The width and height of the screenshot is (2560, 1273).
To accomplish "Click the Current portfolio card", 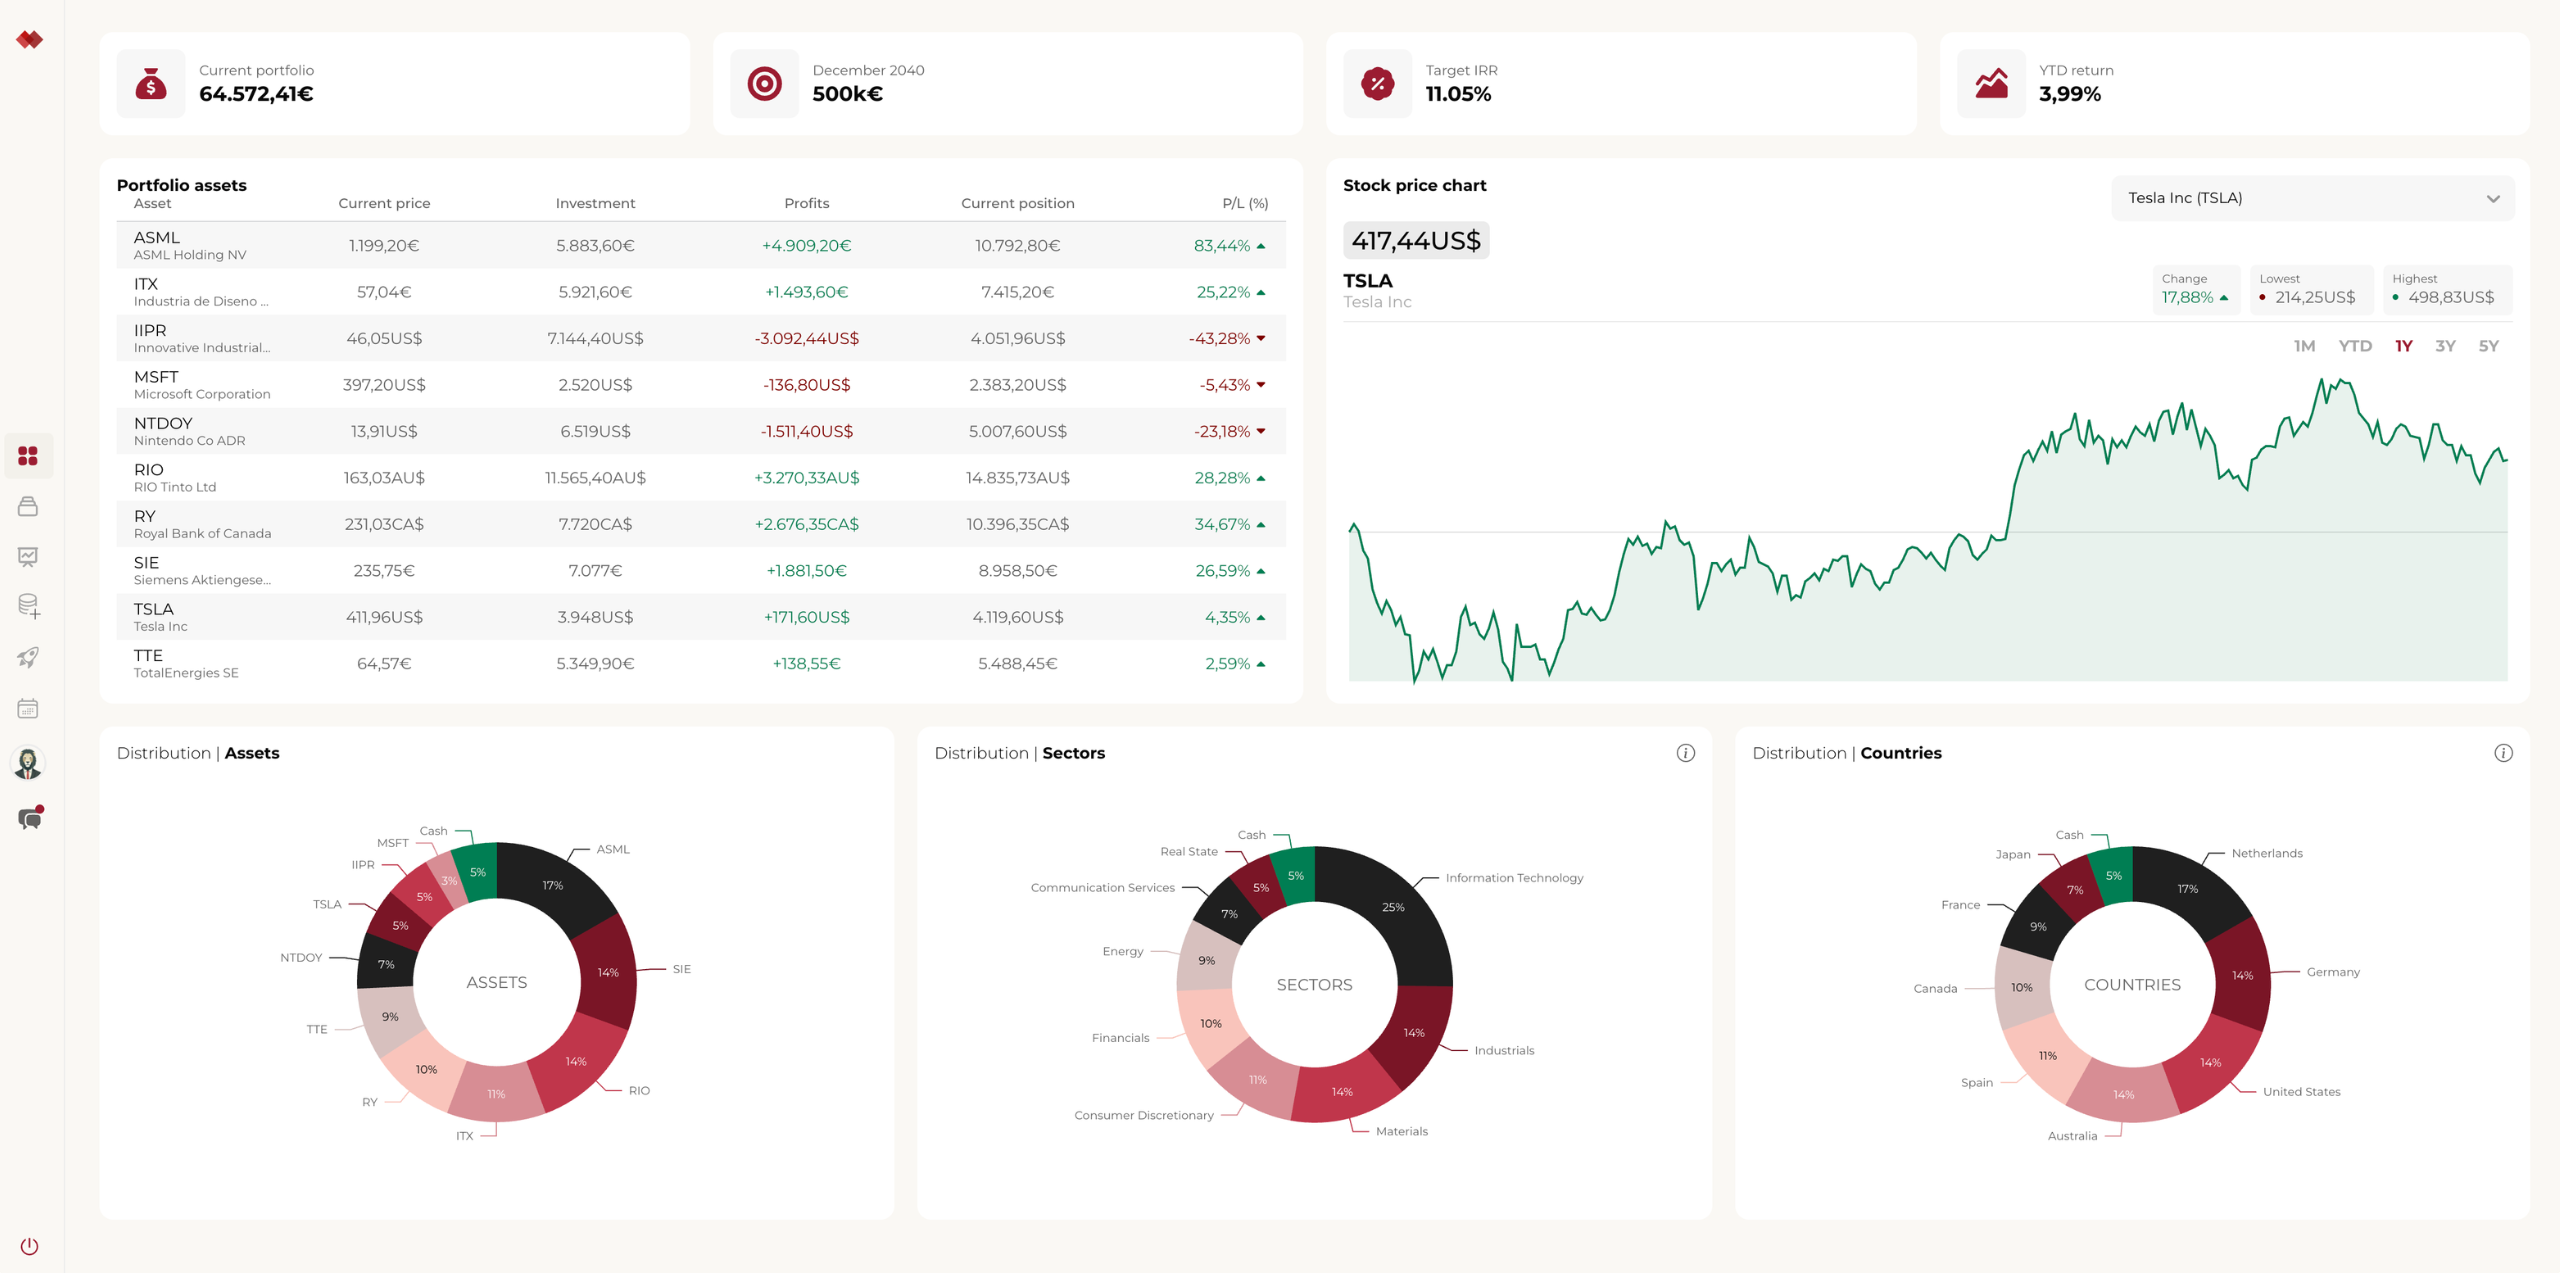I will click(x=394, y=84).
